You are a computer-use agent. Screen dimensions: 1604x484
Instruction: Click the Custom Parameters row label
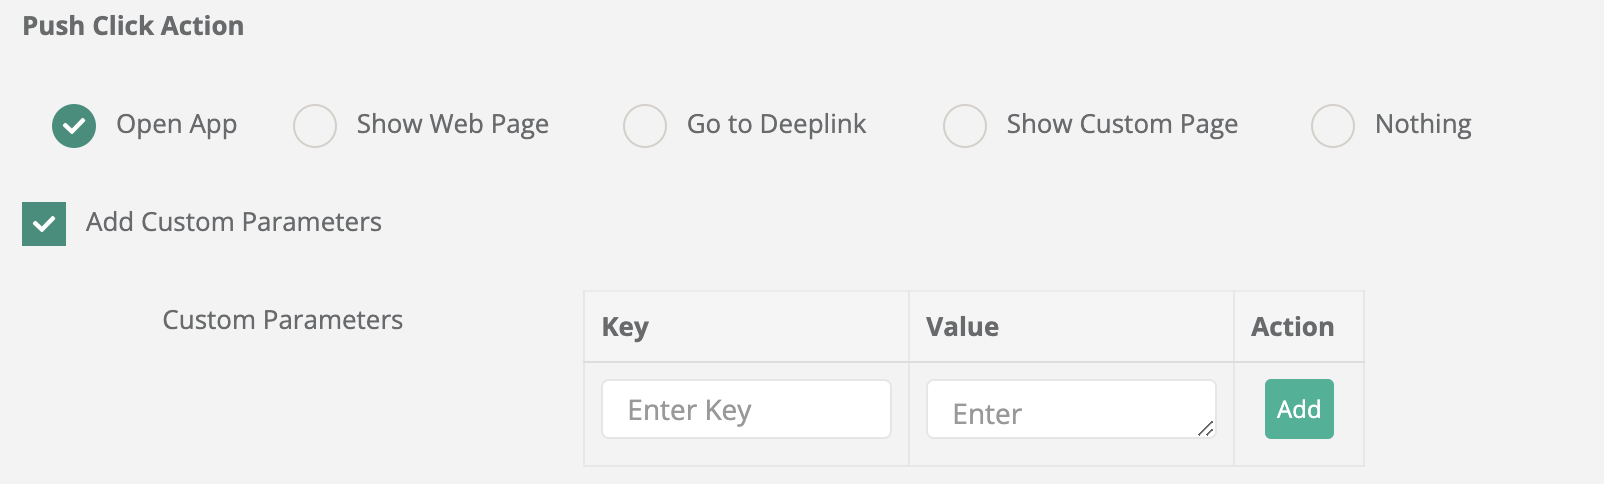283,320
